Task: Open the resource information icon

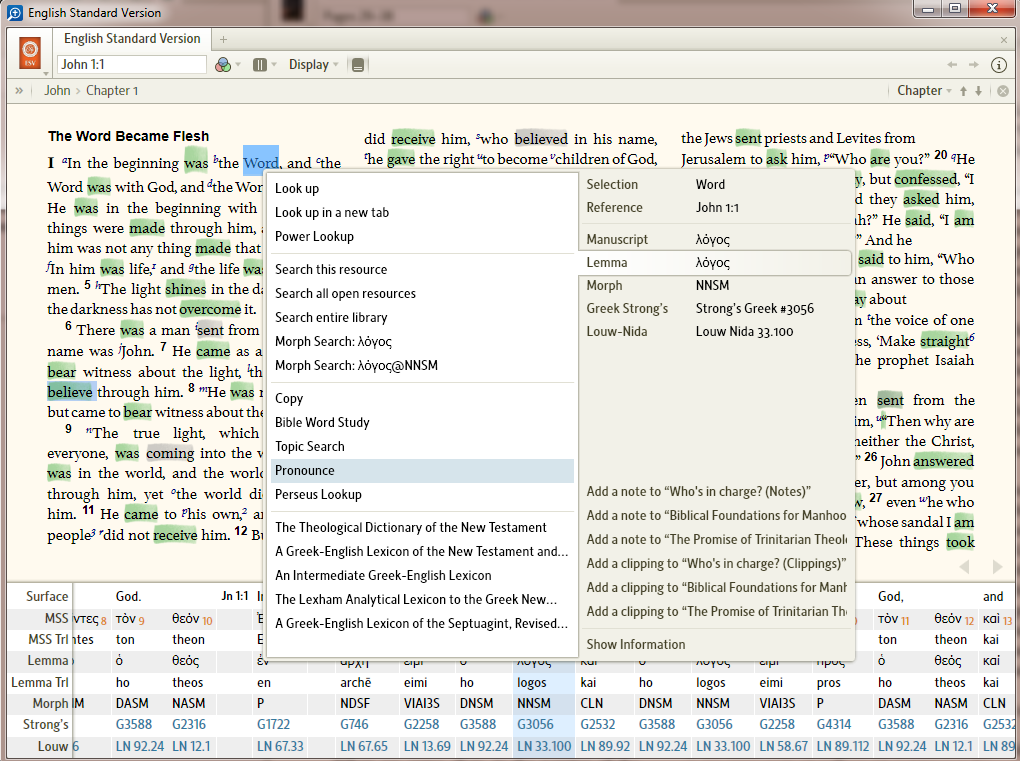Action: [999, 64]
